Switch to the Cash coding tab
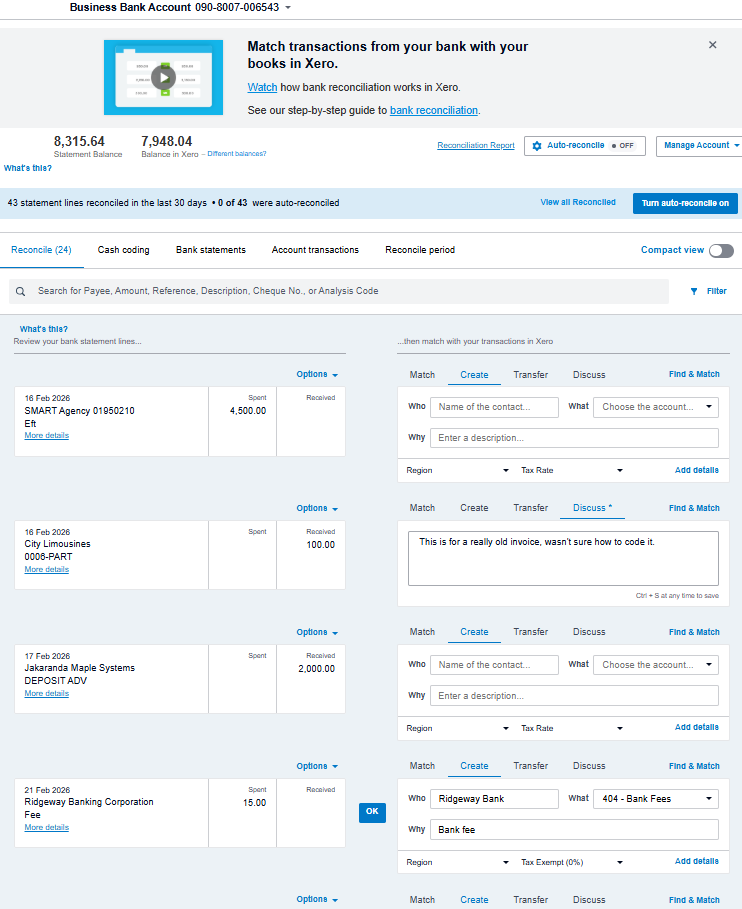 pos(123,250)
